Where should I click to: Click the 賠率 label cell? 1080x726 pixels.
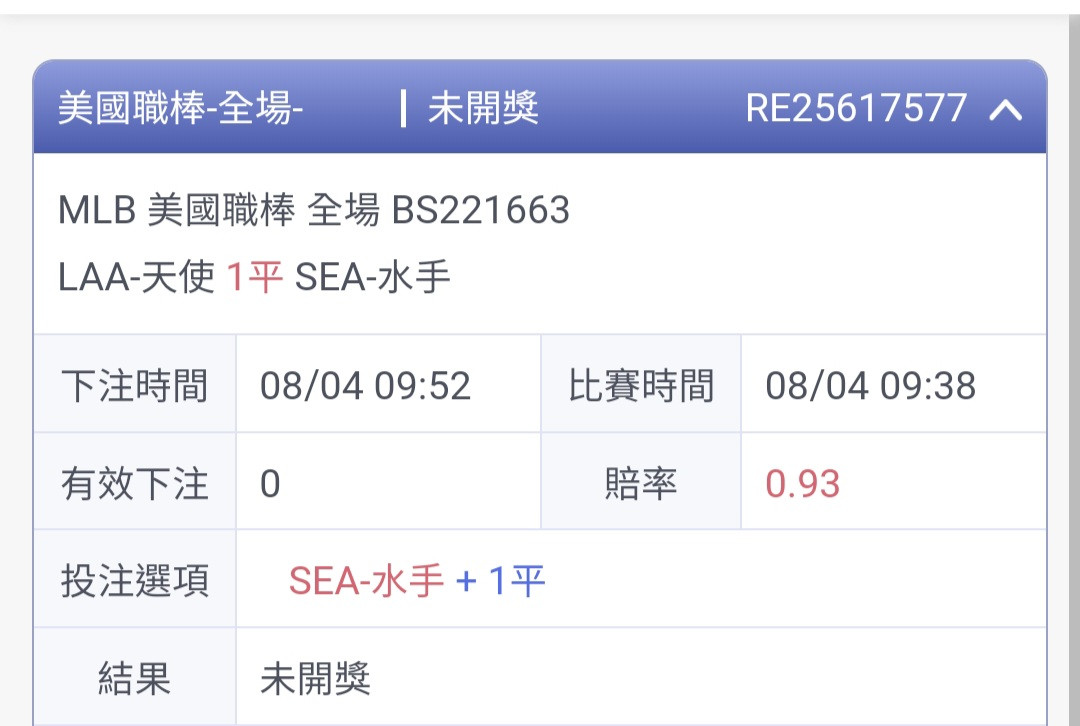(641, 481)
